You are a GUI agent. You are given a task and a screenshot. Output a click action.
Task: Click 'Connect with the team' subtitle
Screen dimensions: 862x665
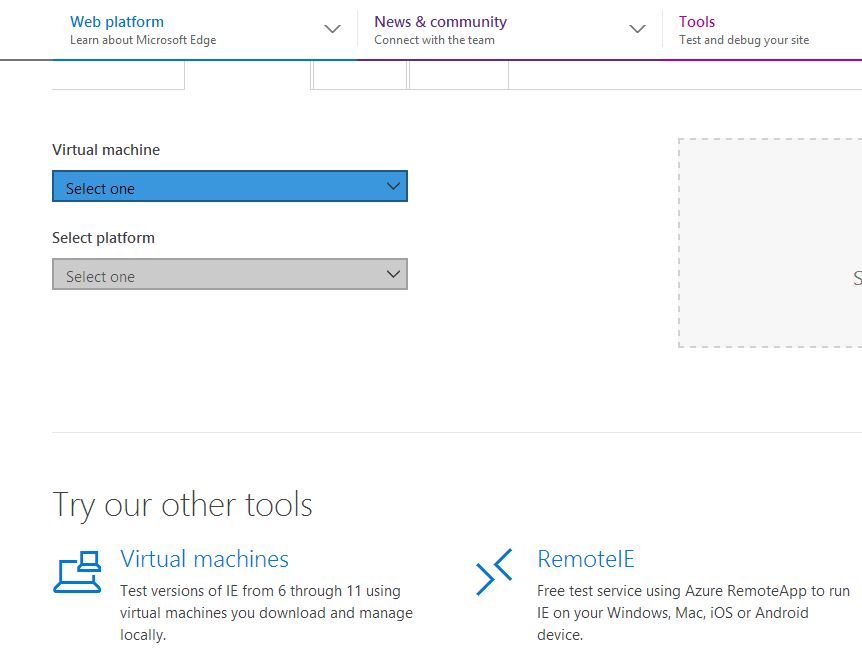pos(434,40)
